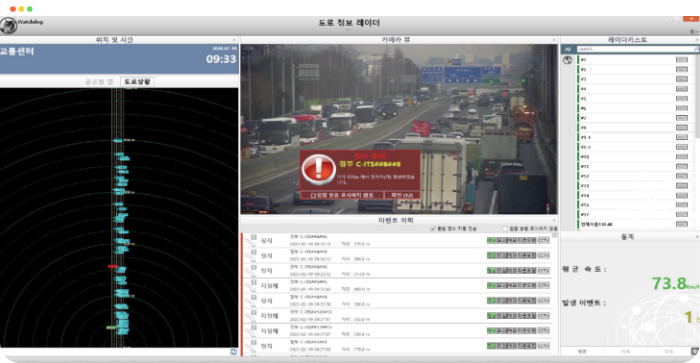Click the red exclamation alert icon

tap(318, 170)
